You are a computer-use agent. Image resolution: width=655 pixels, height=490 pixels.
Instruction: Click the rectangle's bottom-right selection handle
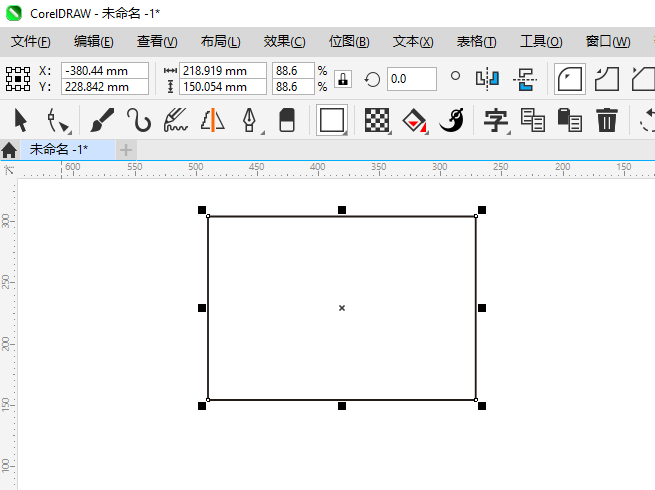[x=482, y=406]
